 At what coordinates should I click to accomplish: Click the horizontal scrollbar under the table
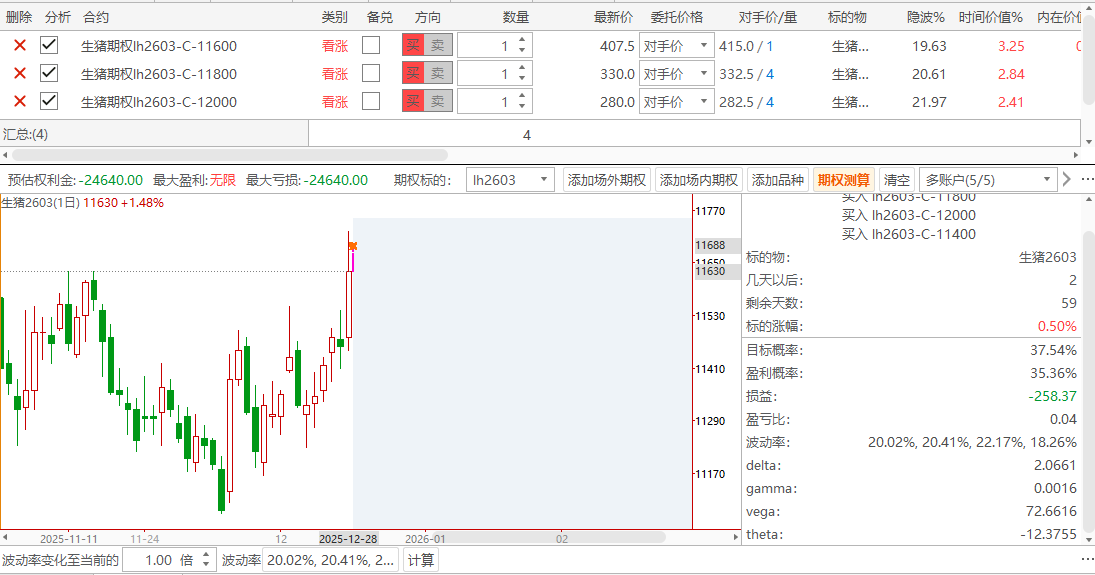(200, 155)
